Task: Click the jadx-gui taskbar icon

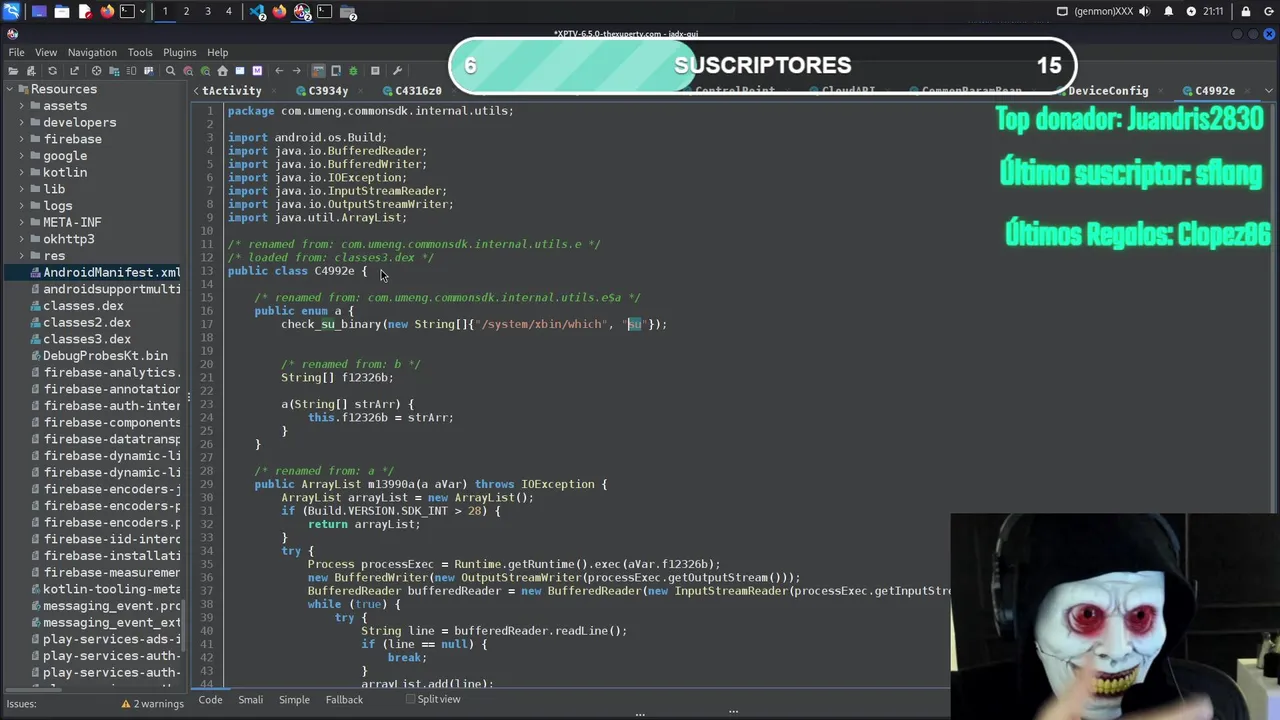Action: 301,12
